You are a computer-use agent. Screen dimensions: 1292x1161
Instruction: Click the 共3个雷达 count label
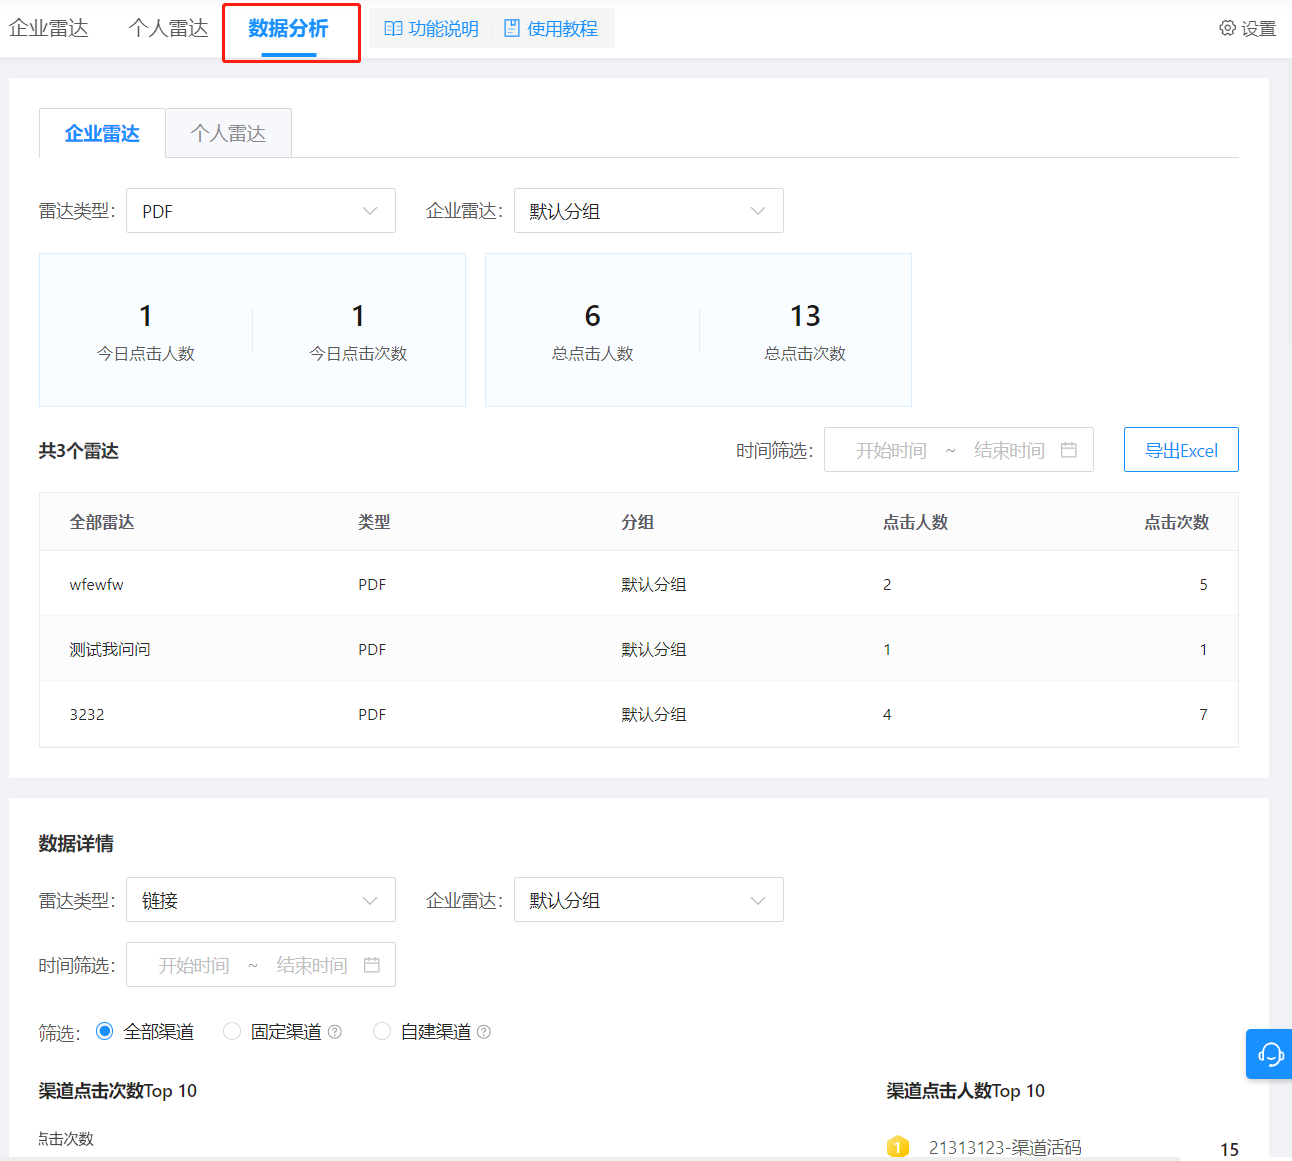(x=79, y=451)
